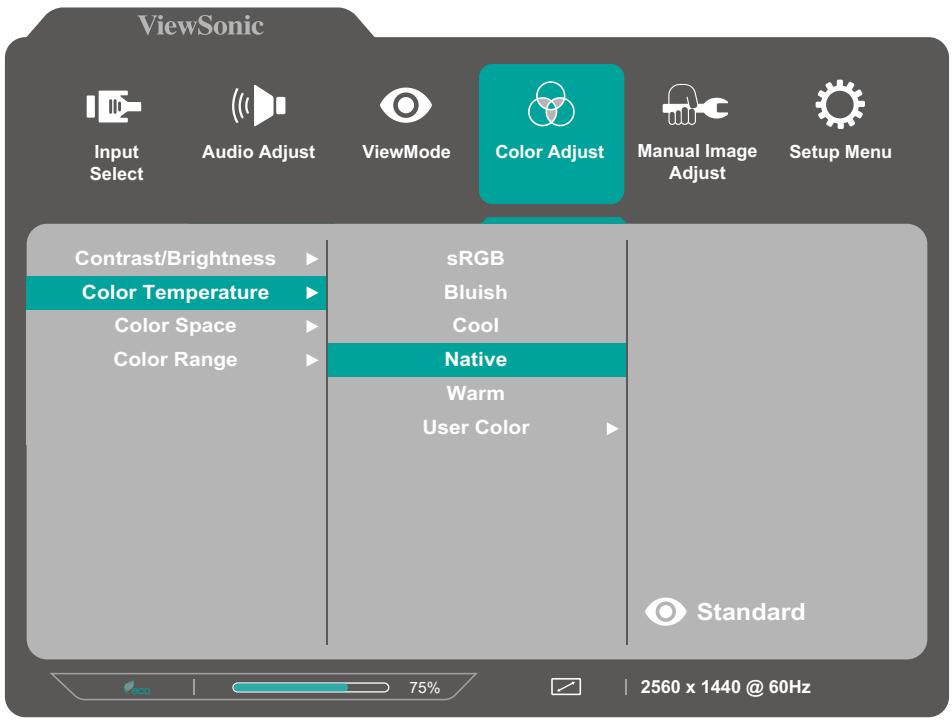The image size is (952, 720).
Task: Open the Setup Menu gear icon
Action: (x=840, y=104)
